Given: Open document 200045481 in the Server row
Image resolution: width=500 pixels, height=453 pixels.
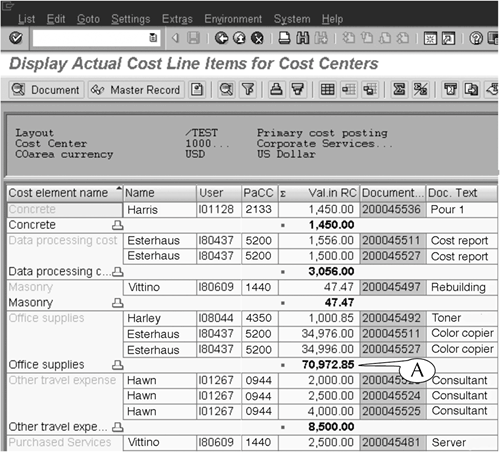Looking at the screenshot, I should (392, 443).
